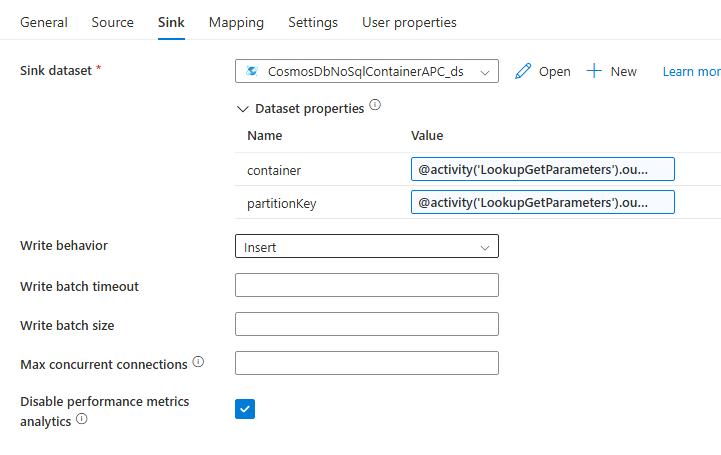Click the container value input field
This screenshot has width=721, height=455.
(542, 170)
